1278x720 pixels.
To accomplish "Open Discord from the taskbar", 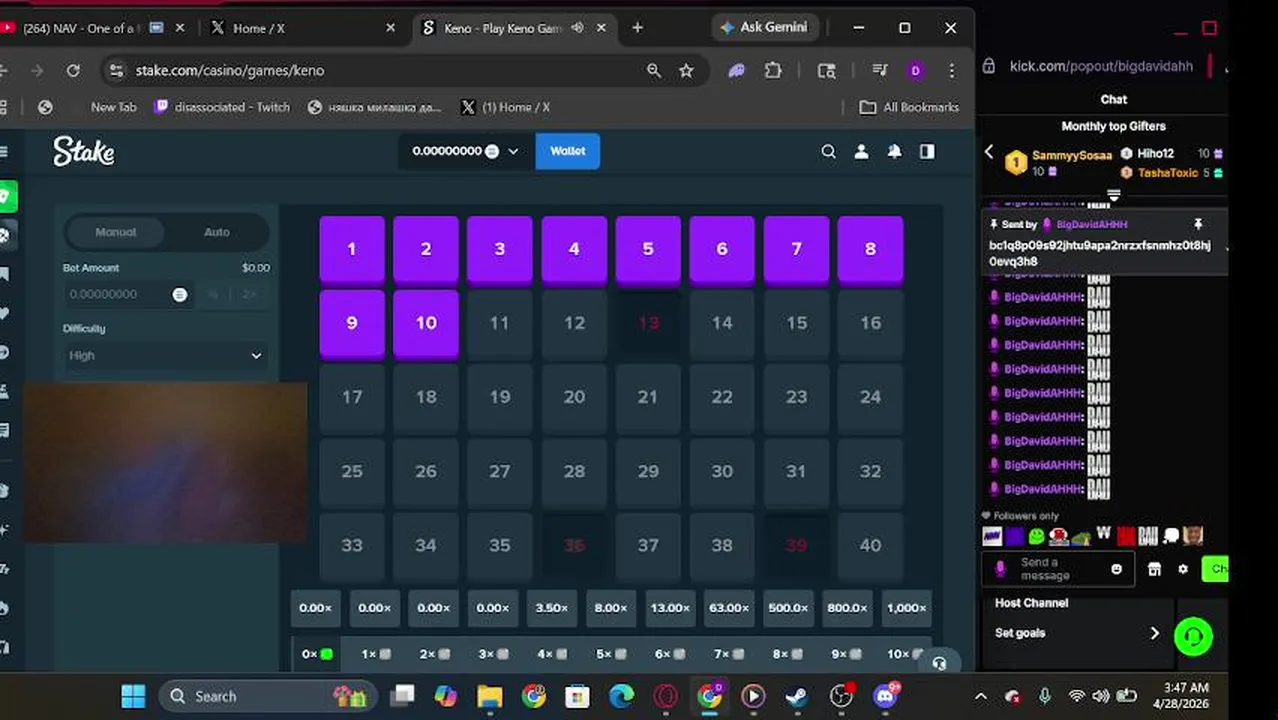I will pyautogui.click(x=885, y=696).
